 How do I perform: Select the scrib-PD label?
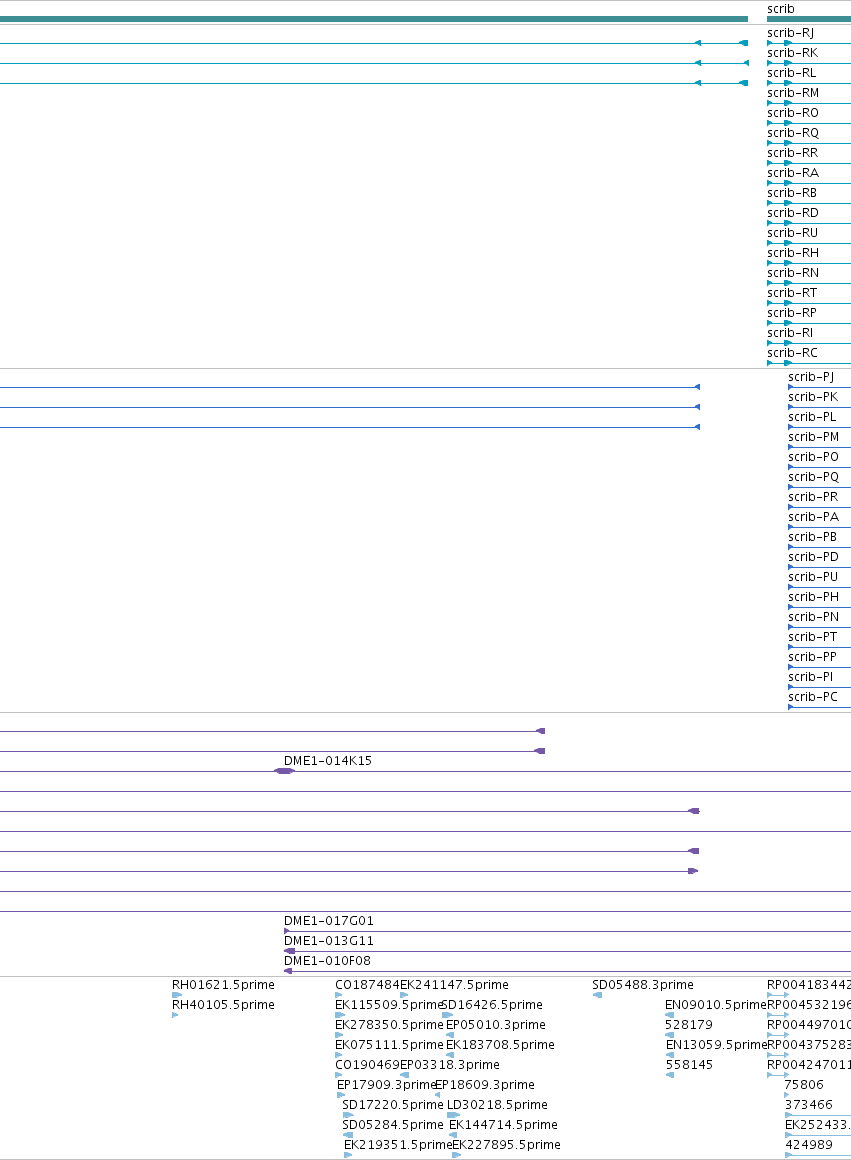coord(814,556)
